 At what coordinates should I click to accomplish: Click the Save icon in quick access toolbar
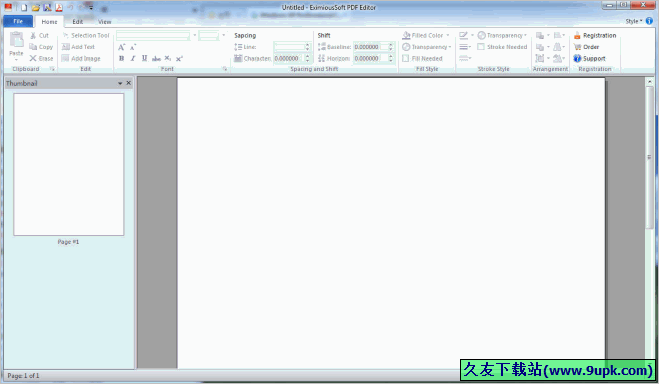47,8
